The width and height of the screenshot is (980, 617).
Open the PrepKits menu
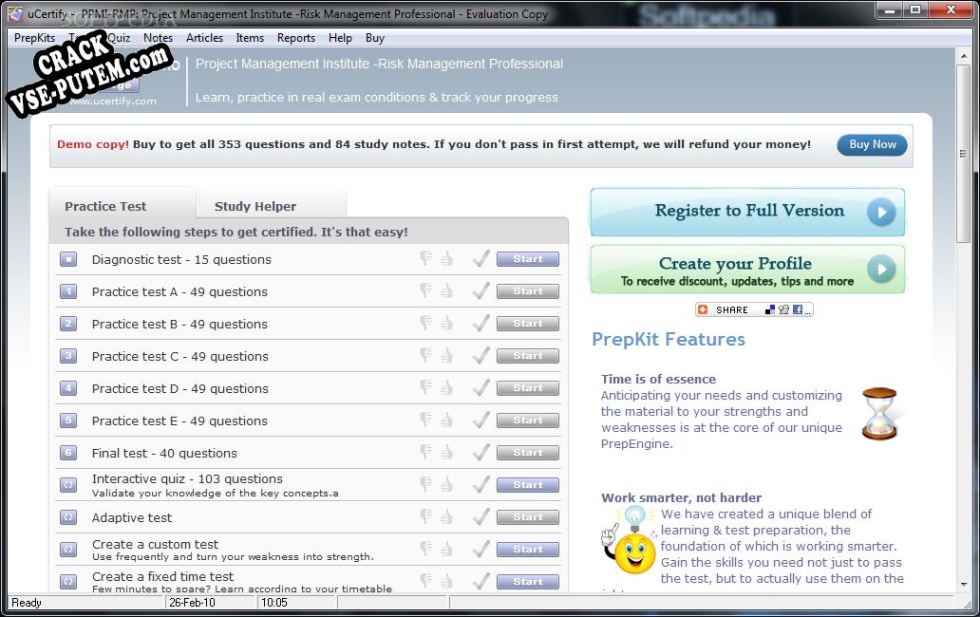click(x=34, y=38)
